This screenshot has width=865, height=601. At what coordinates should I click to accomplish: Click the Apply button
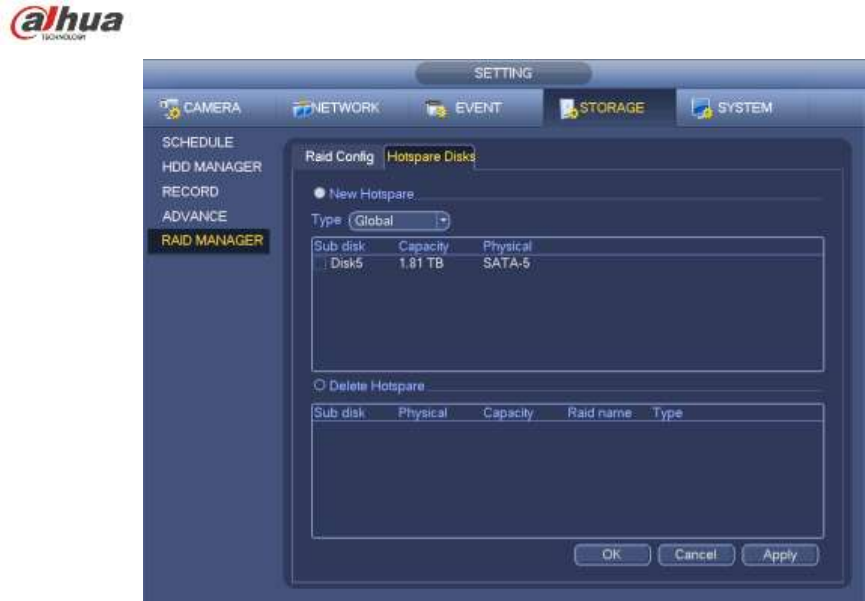coord(780,555)
